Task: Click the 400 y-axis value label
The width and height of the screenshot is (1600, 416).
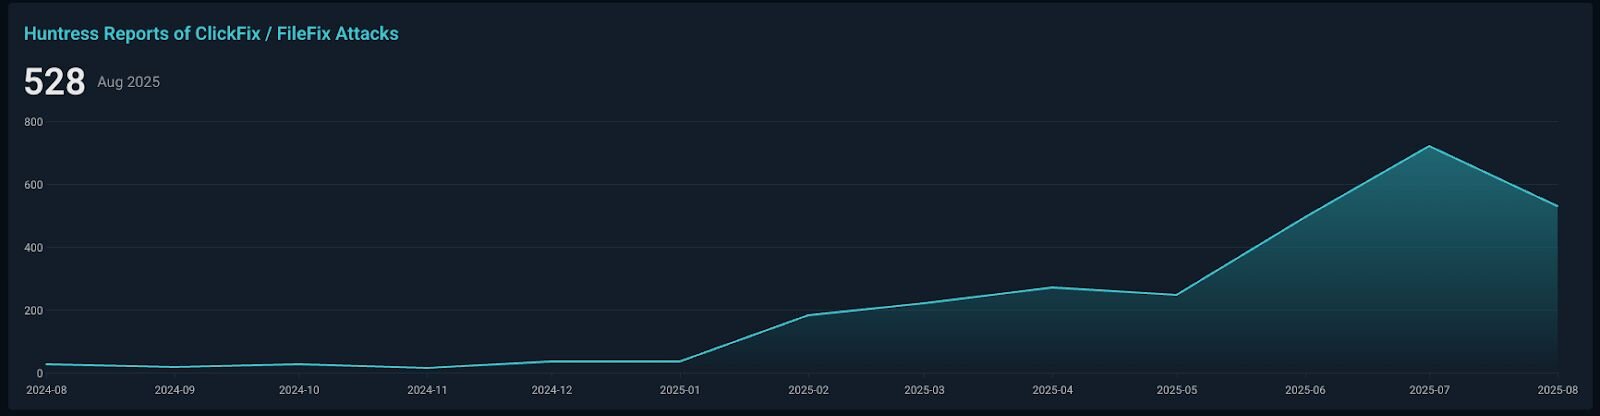Action: [x=34, y=248]
